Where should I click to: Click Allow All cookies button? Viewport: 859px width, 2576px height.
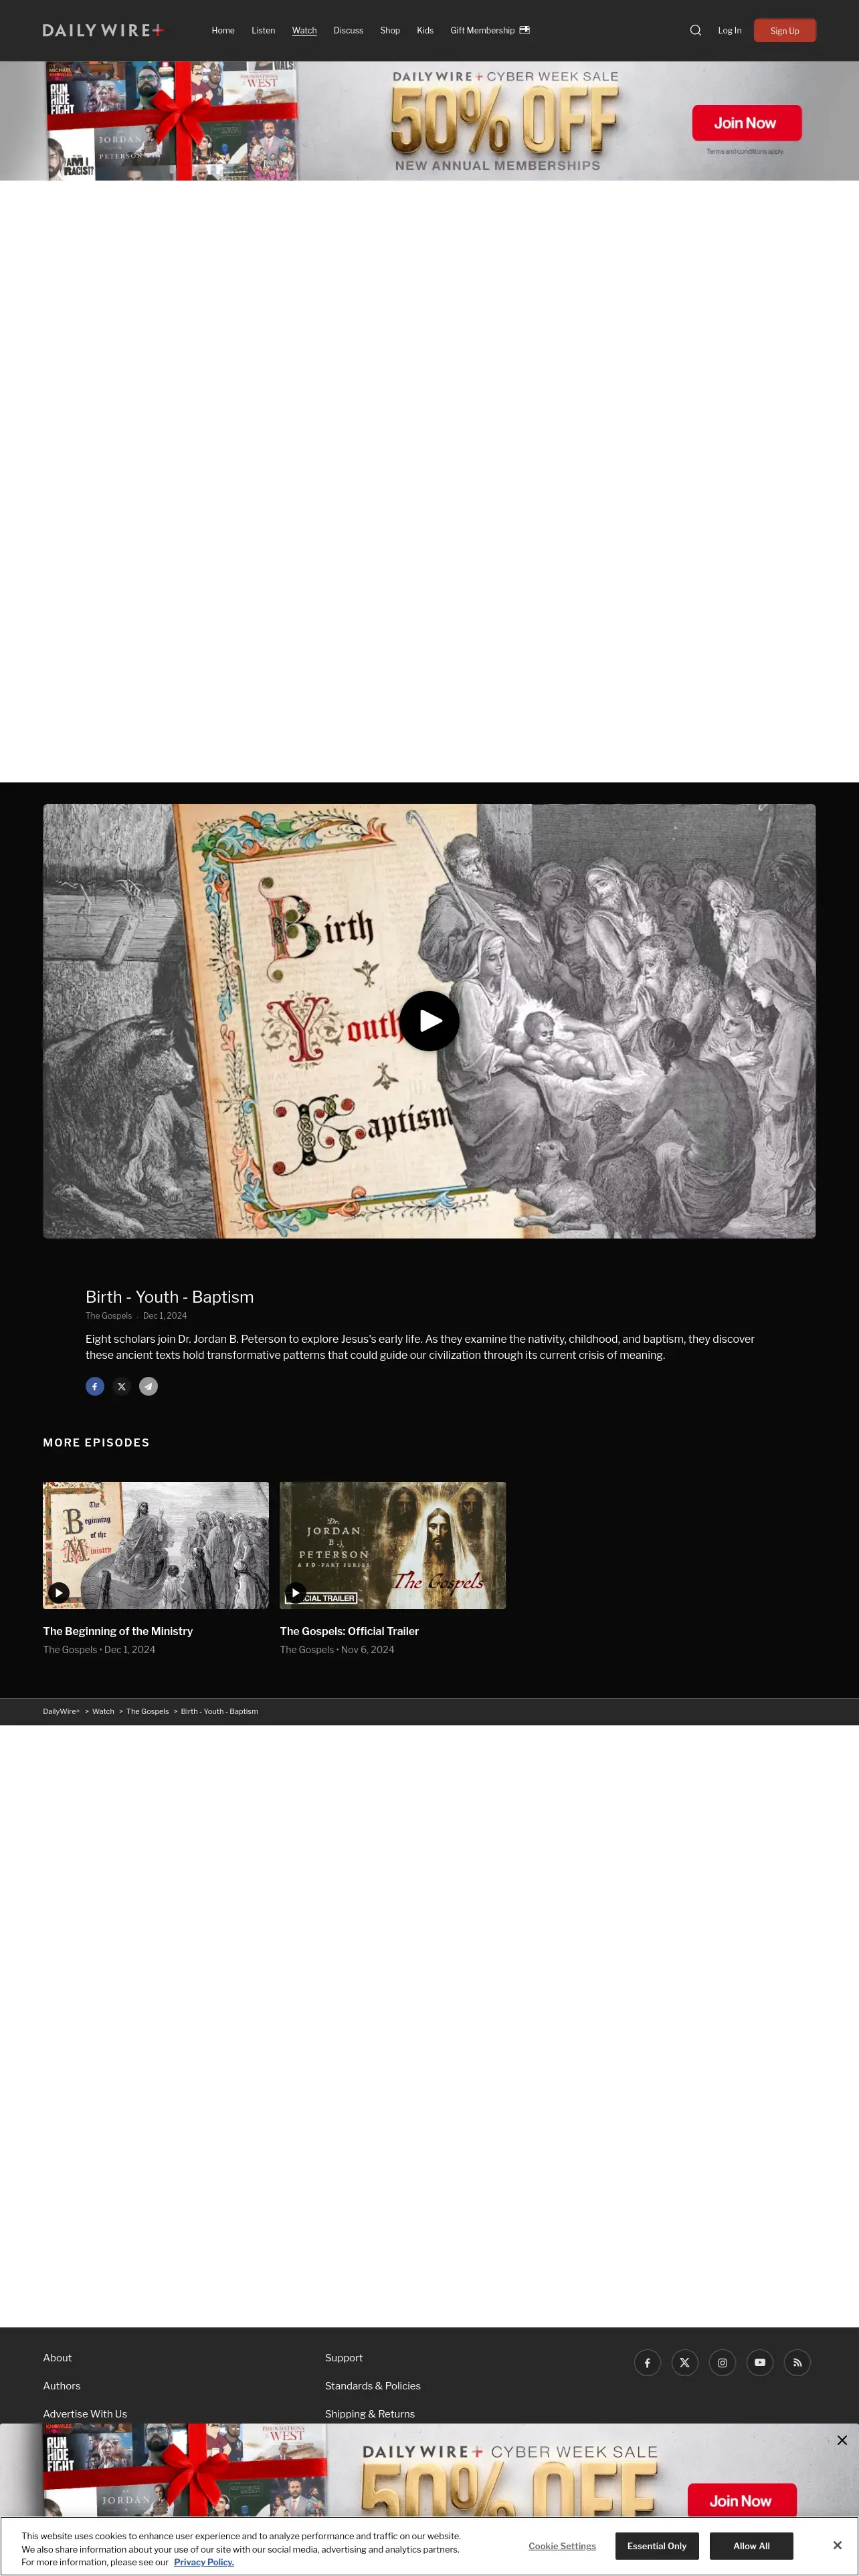coord(751,2546)
